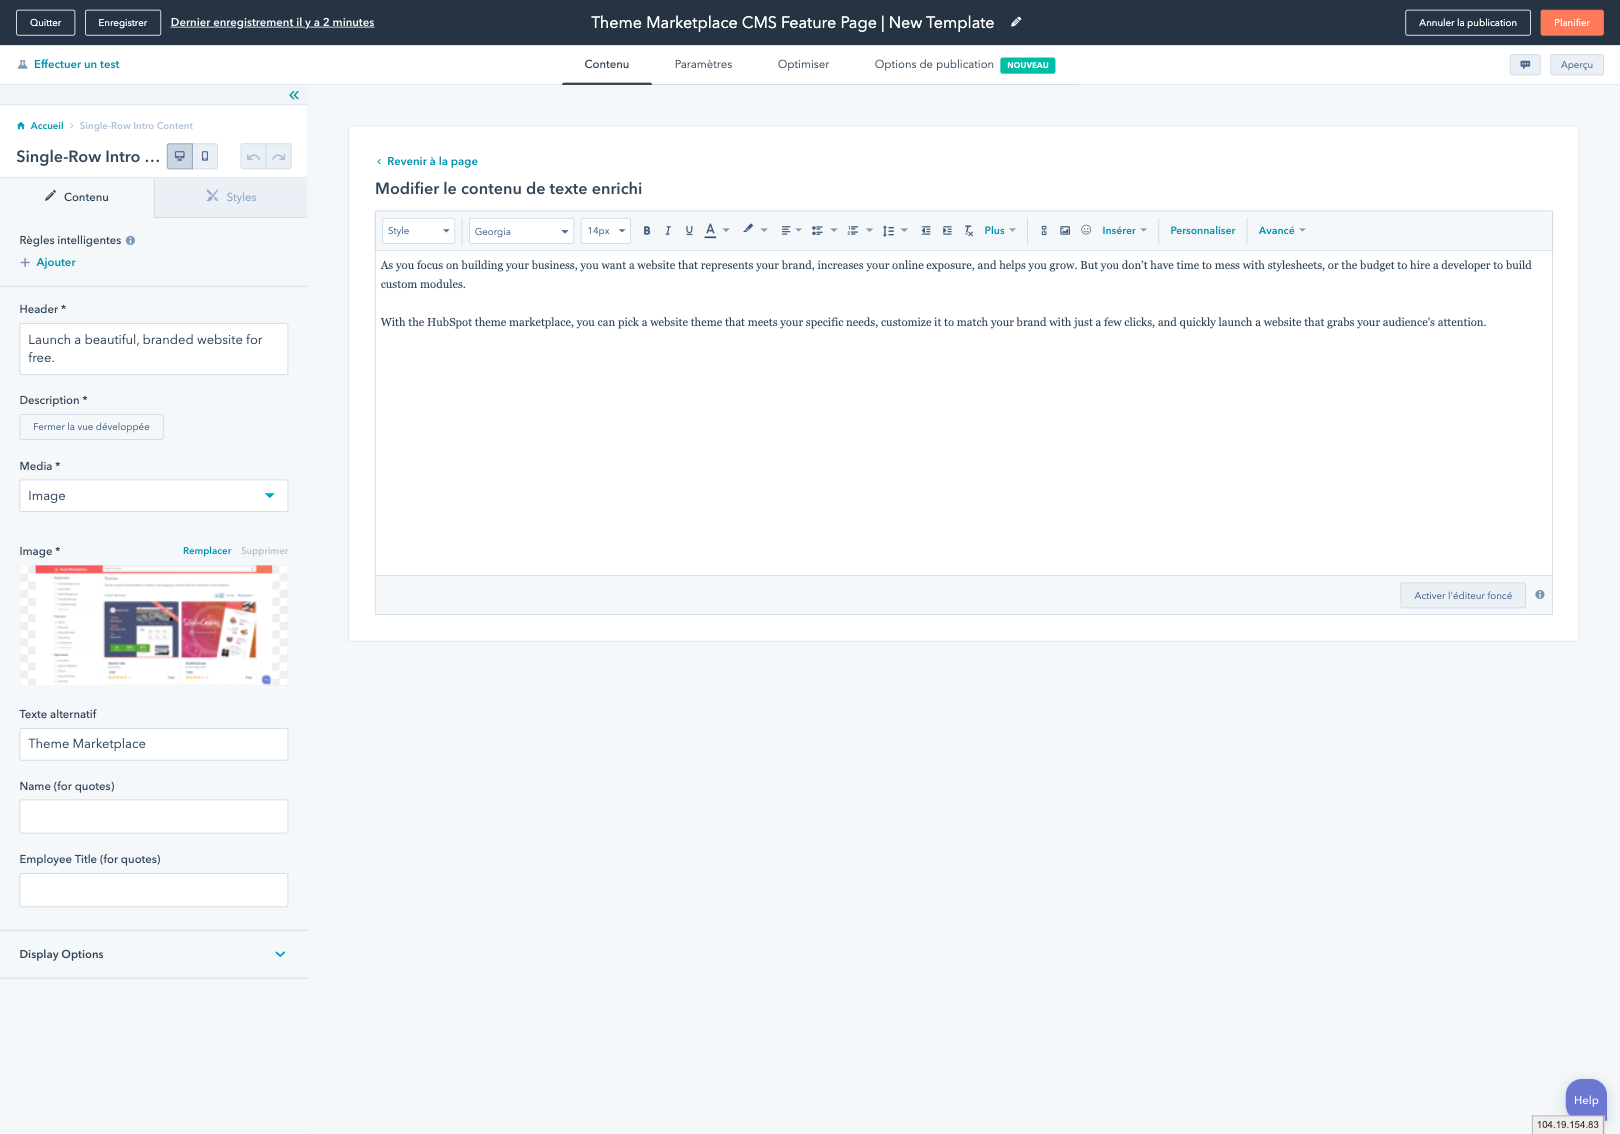This screenshot has width=1620, height=1134.
Task: Collapse the sidebar with double chevron icon
Action: [294, 95]
